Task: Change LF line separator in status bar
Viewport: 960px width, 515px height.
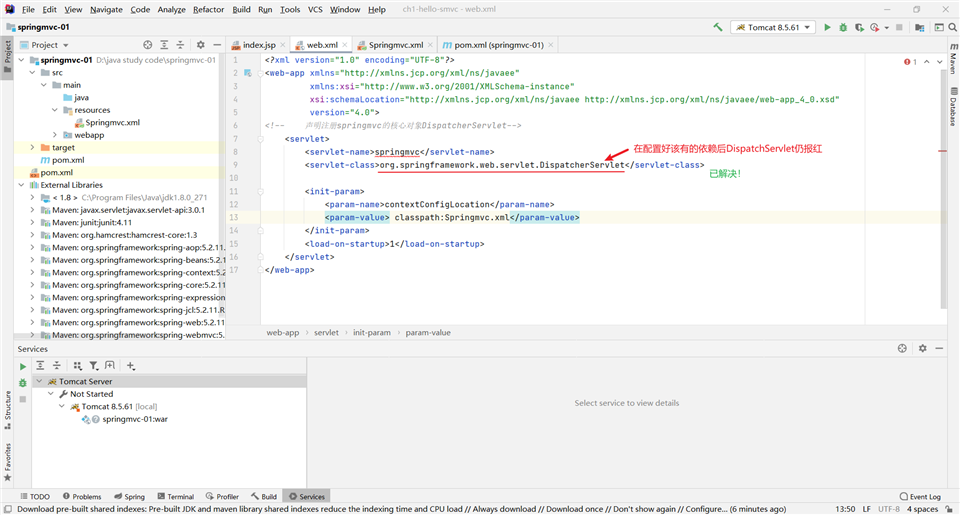Action: pyautogui.click(x=866, y=509)
